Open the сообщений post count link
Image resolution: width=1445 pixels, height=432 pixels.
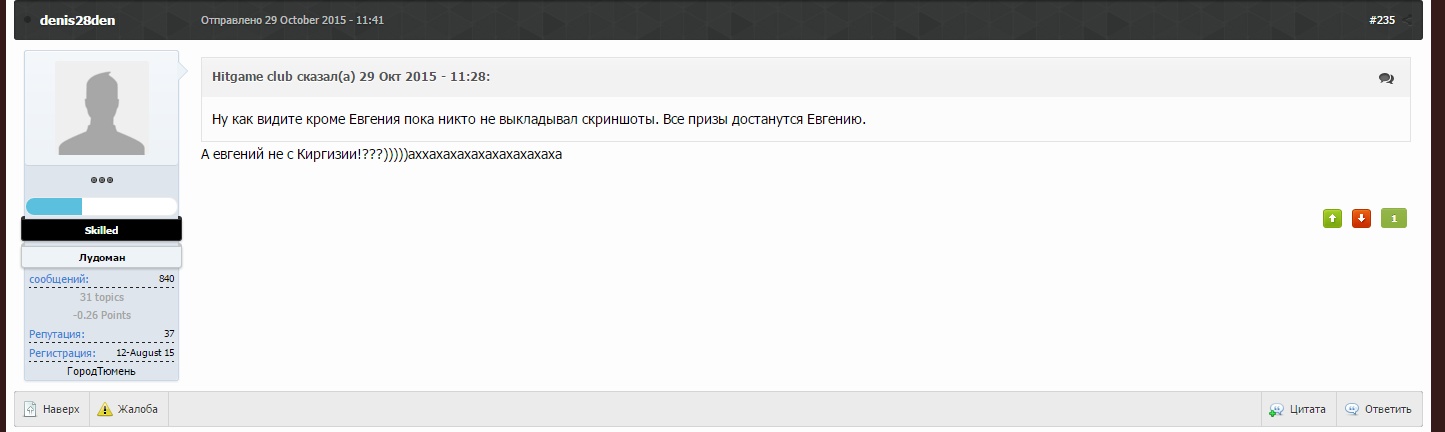pyautogui.click(x=59, y=279)
